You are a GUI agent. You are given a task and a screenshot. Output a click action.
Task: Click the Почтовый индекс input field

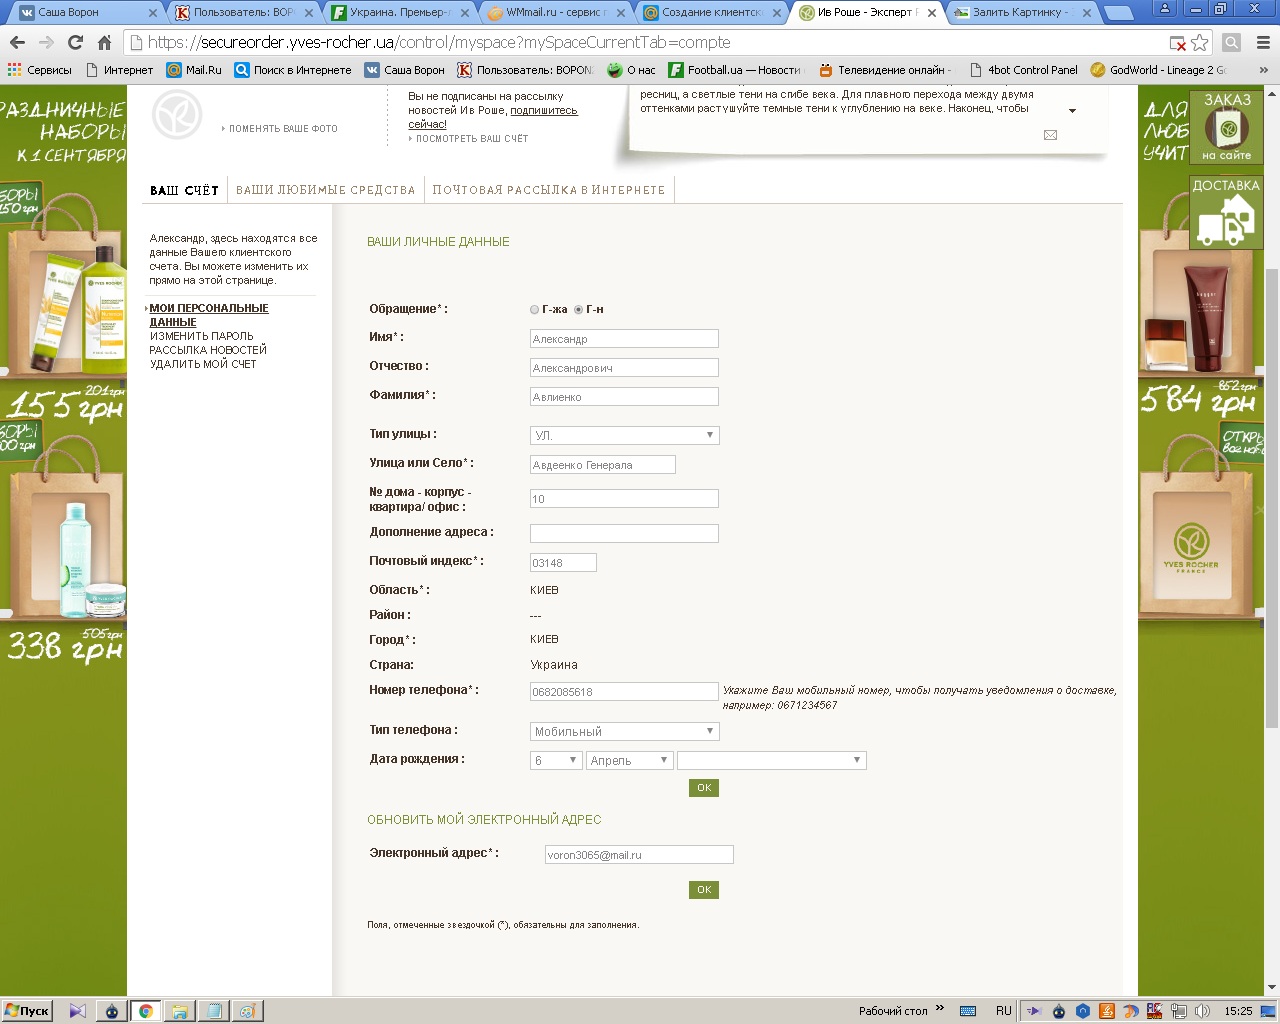click(563, 563)
